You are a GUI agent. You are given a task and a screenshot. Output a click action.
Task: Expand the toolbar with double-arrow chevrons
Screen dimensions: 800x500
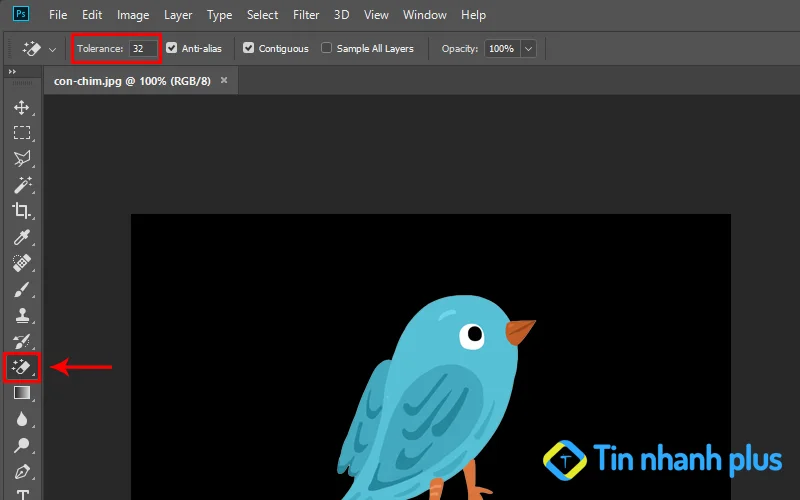(x=12, y=72)
